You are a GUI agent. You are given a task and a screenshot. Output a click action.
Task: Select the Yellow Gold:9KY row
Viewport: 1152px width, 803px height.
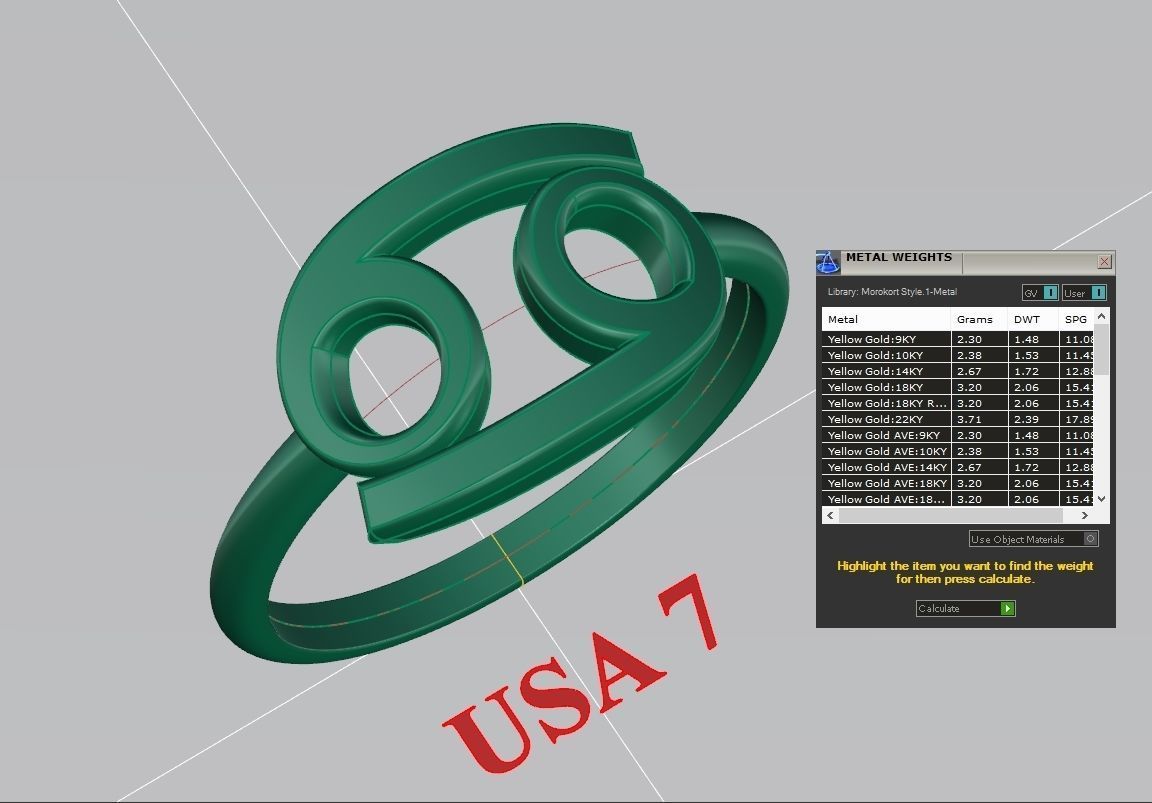pyautogui.click(x=957, y=339)
